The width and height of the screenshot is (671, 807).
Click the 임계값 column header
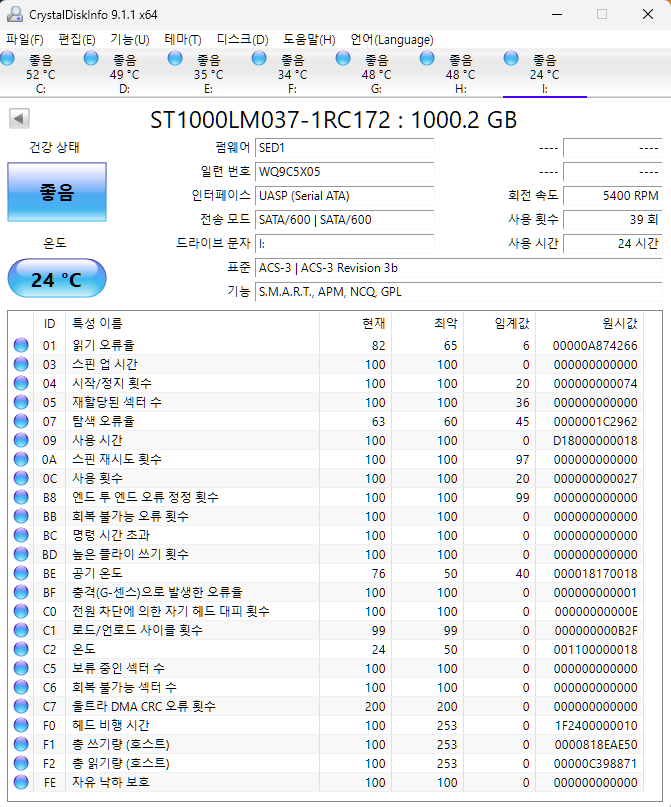pyautogui.click(x=499, y=324)
